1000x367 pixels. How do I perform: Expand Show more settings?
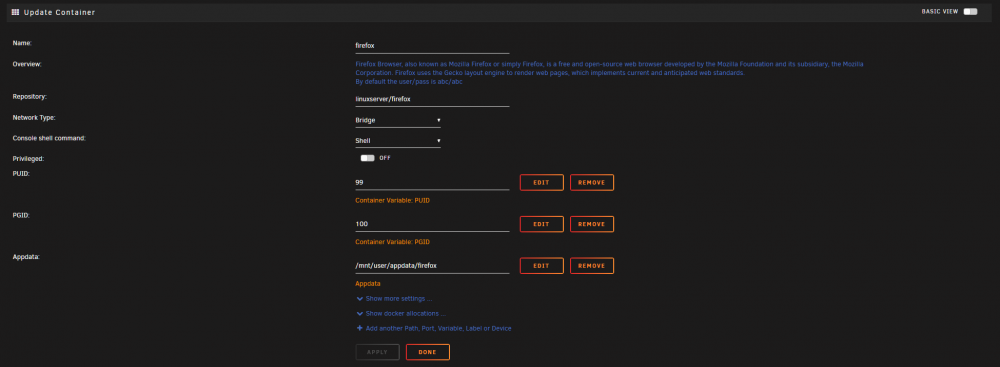tap(399, 298)
